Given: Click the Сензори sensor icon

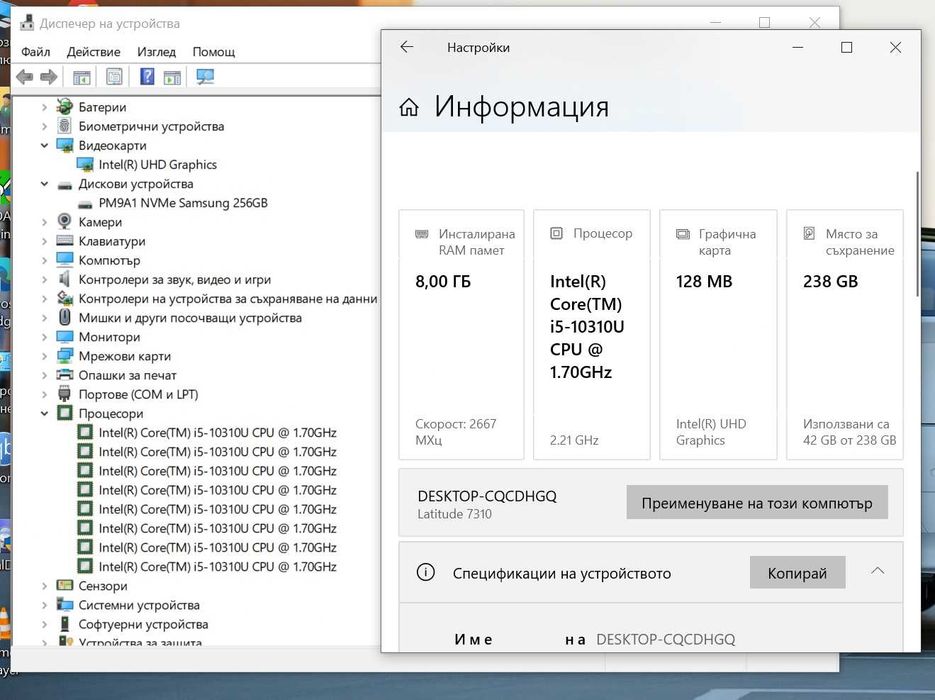Looking at the screenshot, I should pos(64,586).
